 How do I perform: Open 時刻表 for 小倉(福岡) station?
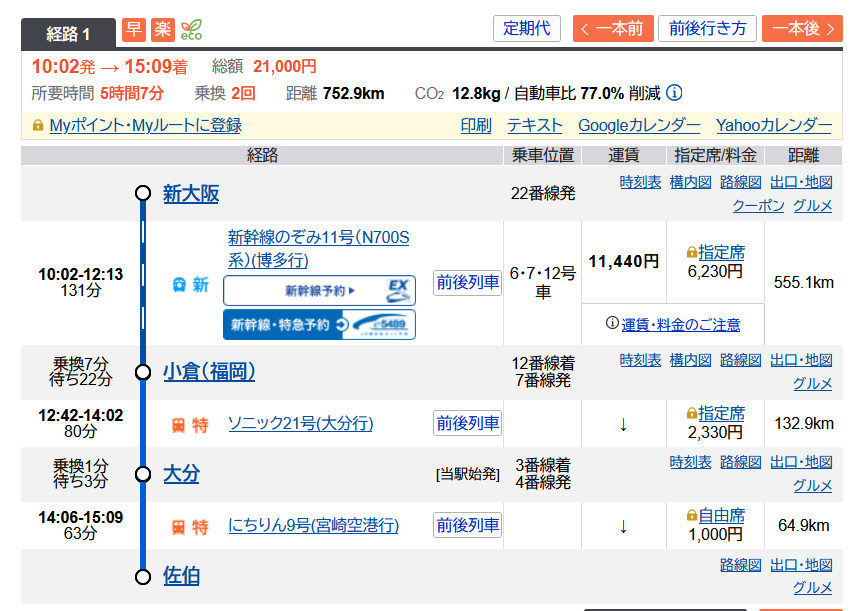640,360
